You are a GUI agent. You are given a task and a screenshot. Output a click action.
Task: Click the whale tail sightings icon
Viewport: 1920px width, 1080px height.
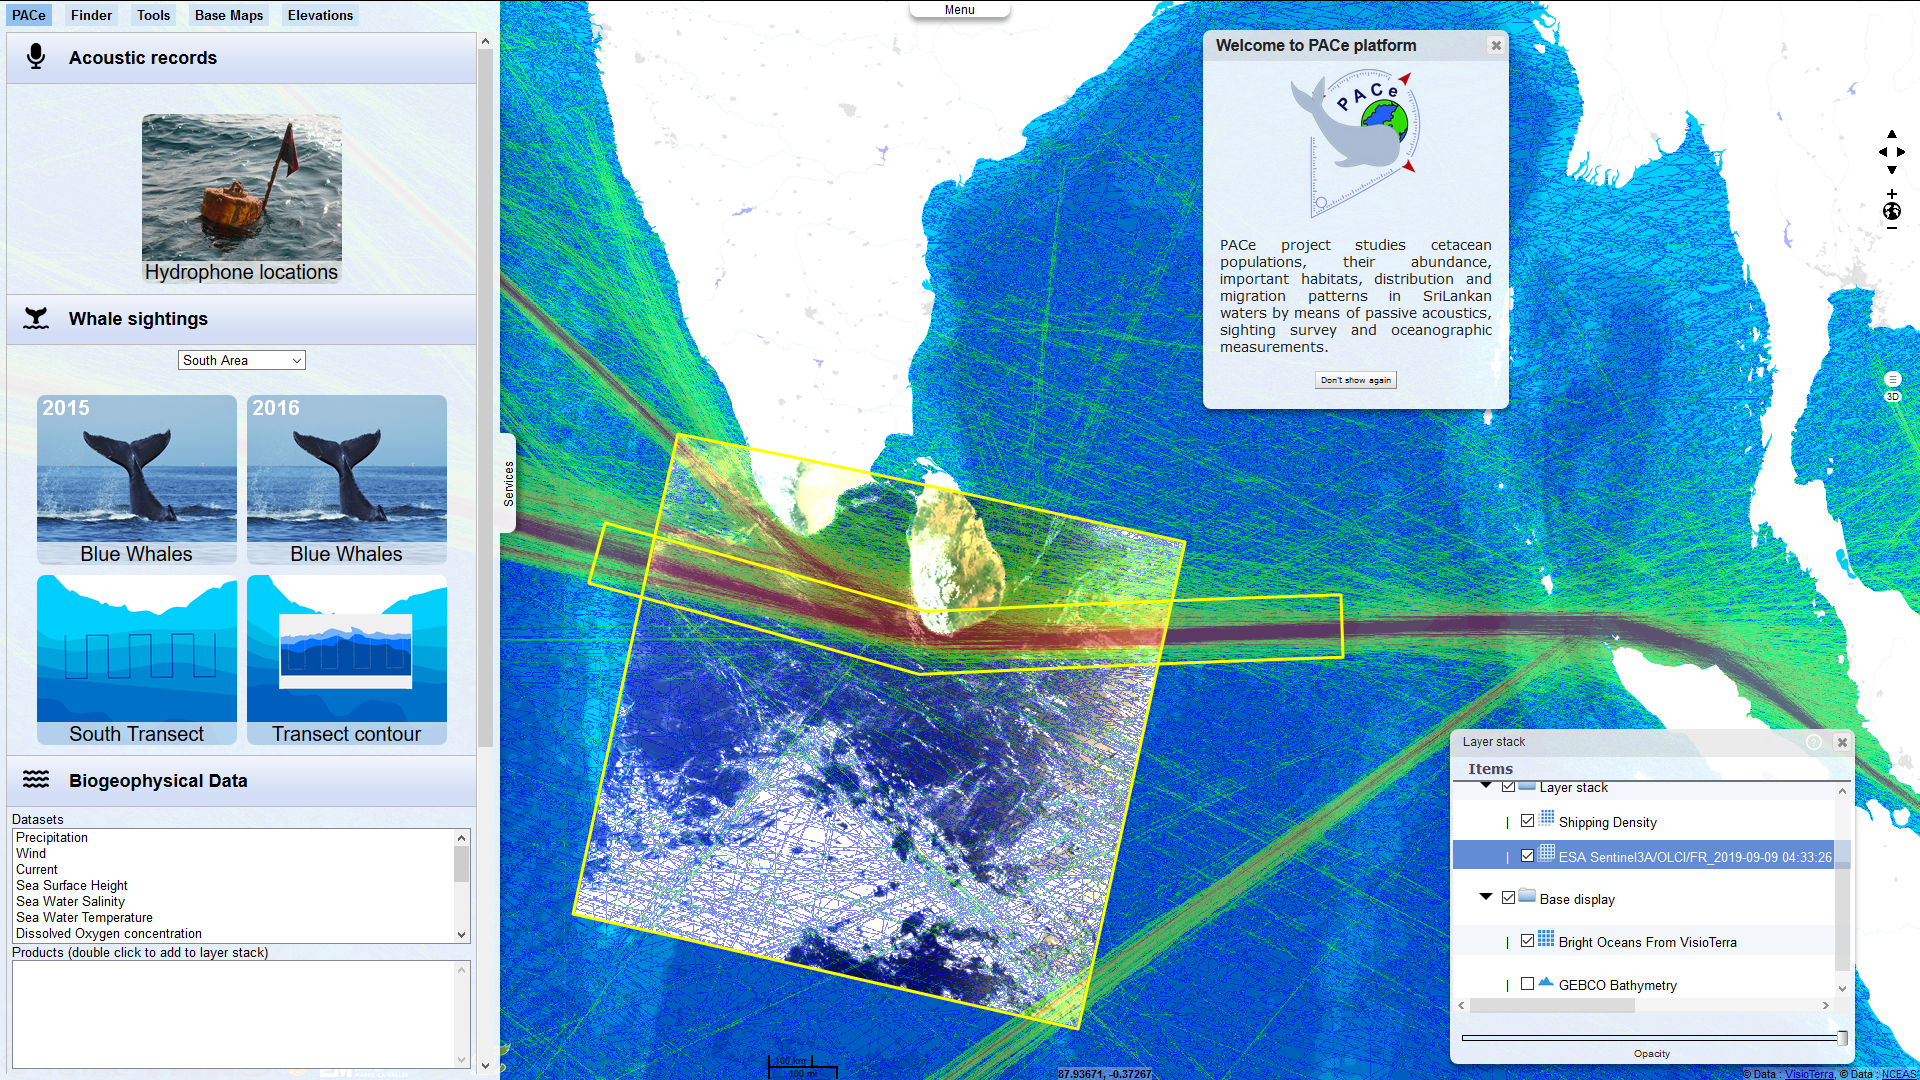pos(36,319)
